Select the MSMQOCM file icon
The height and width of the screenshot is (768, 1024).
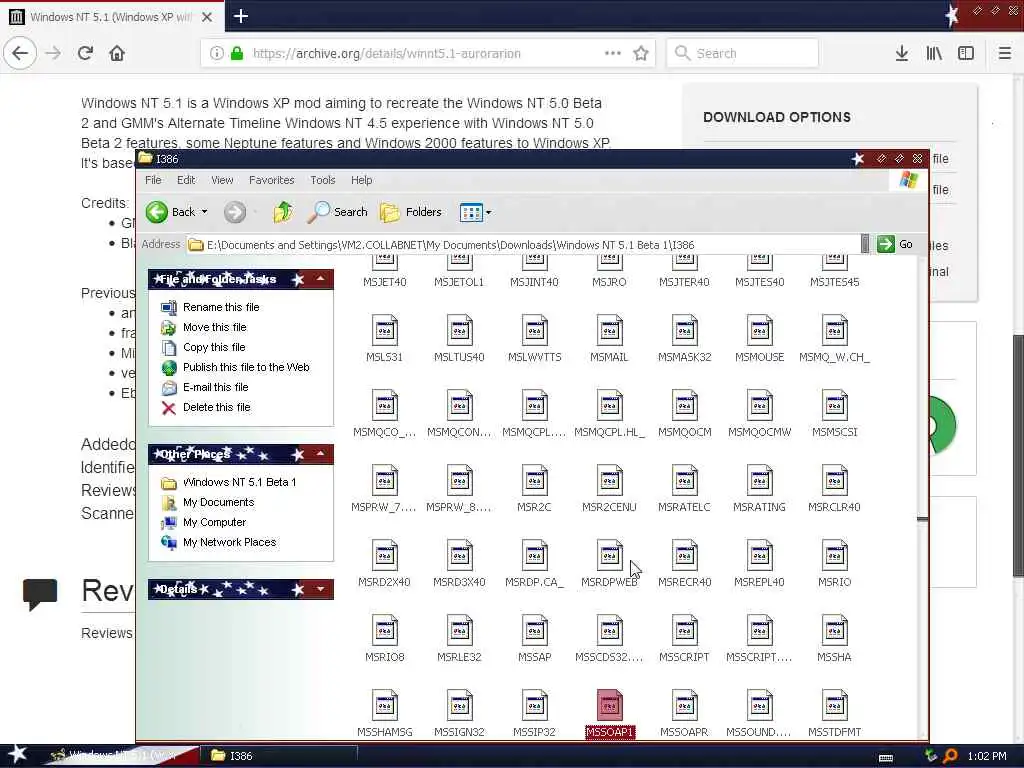[x=684, y=406]
